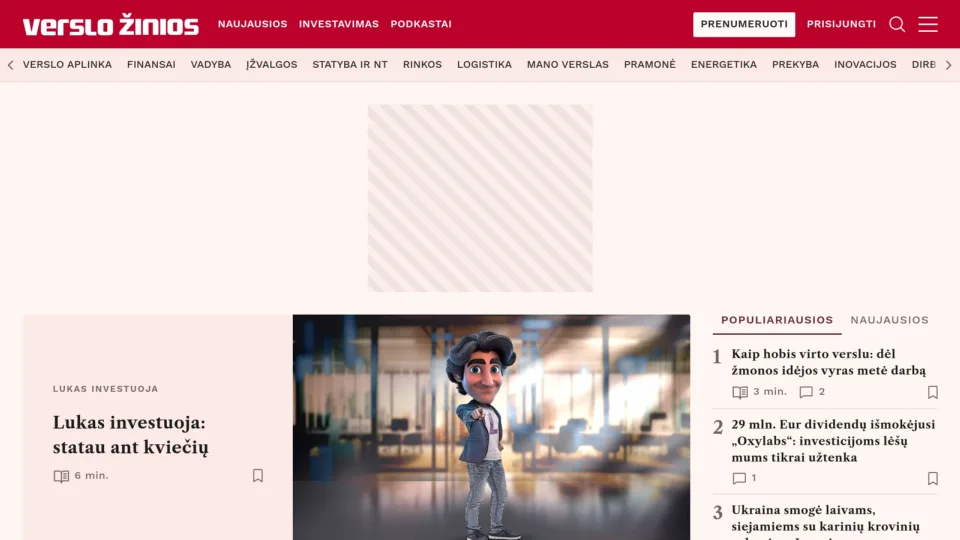Click the reading time icon on Lukas article
Screen dimensions: 960x540
(61, 476)
